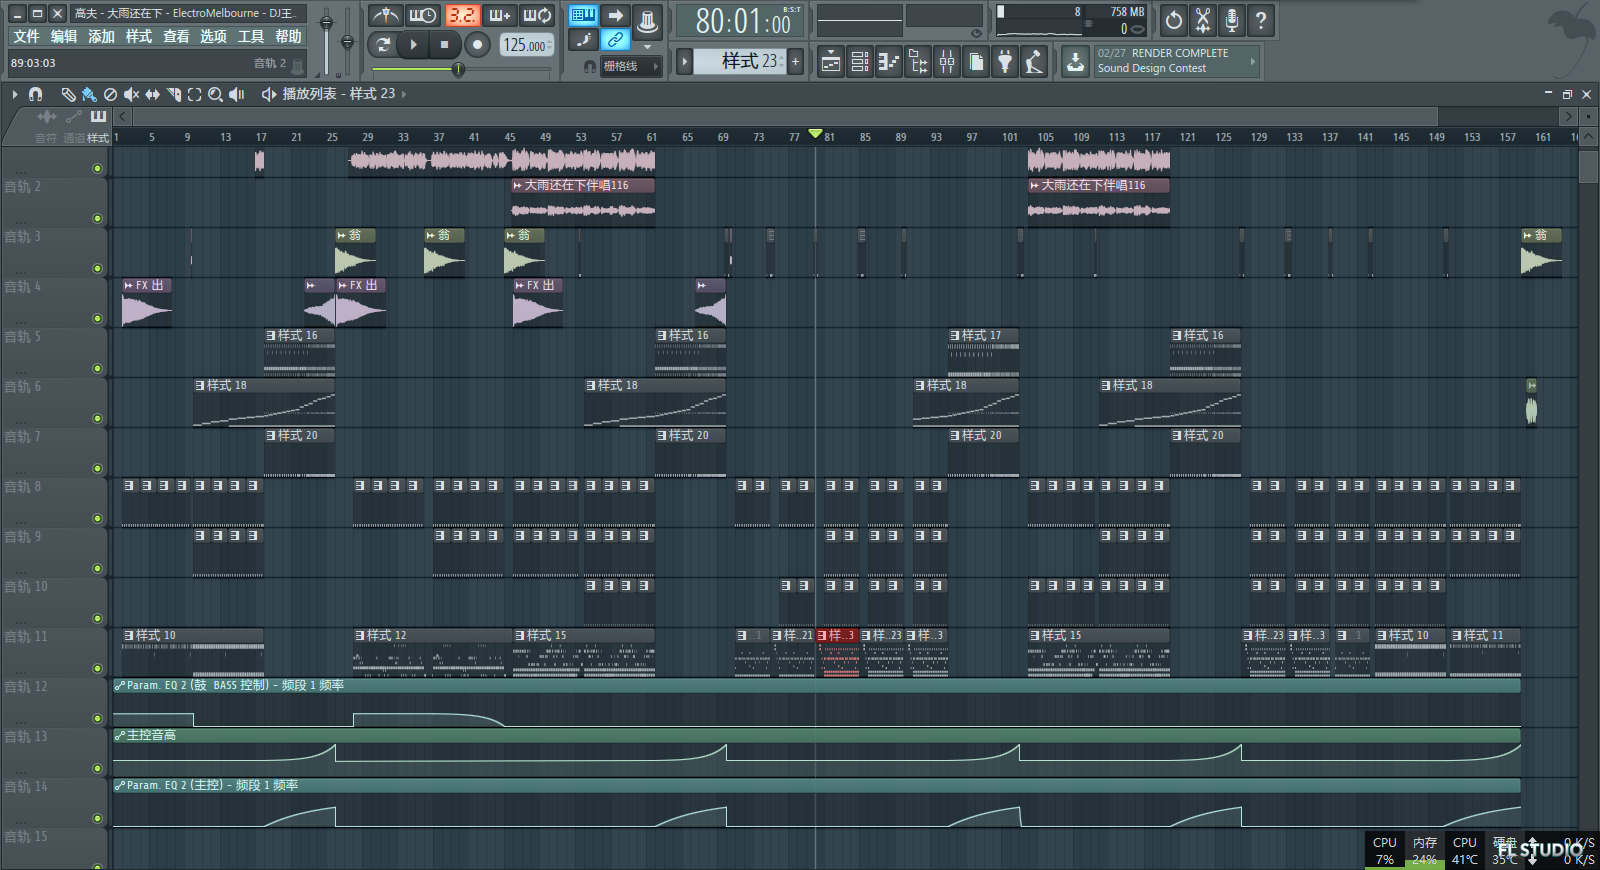This screenshot has width=1600, height=870.
Task: Select the playlist Slip tool
Action: click(x=152, y=94)
